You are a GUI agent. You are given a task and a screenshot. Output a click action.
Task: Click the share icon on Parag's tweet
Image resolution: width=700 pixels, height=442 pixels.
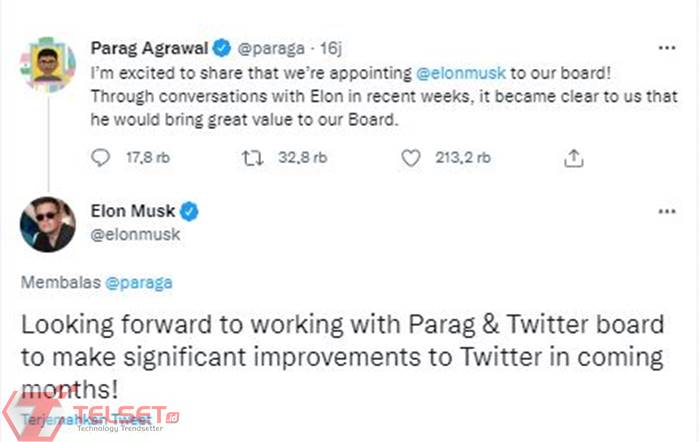point(573,157)
